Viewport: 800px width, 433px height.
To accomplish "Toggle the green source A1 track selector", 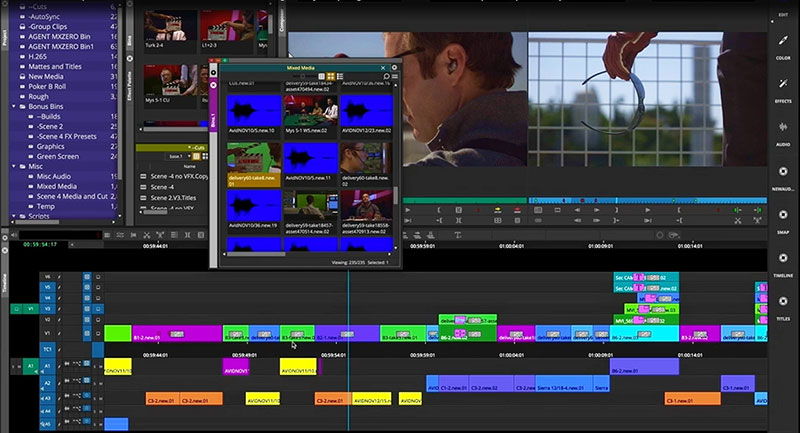I will [31, 366].
